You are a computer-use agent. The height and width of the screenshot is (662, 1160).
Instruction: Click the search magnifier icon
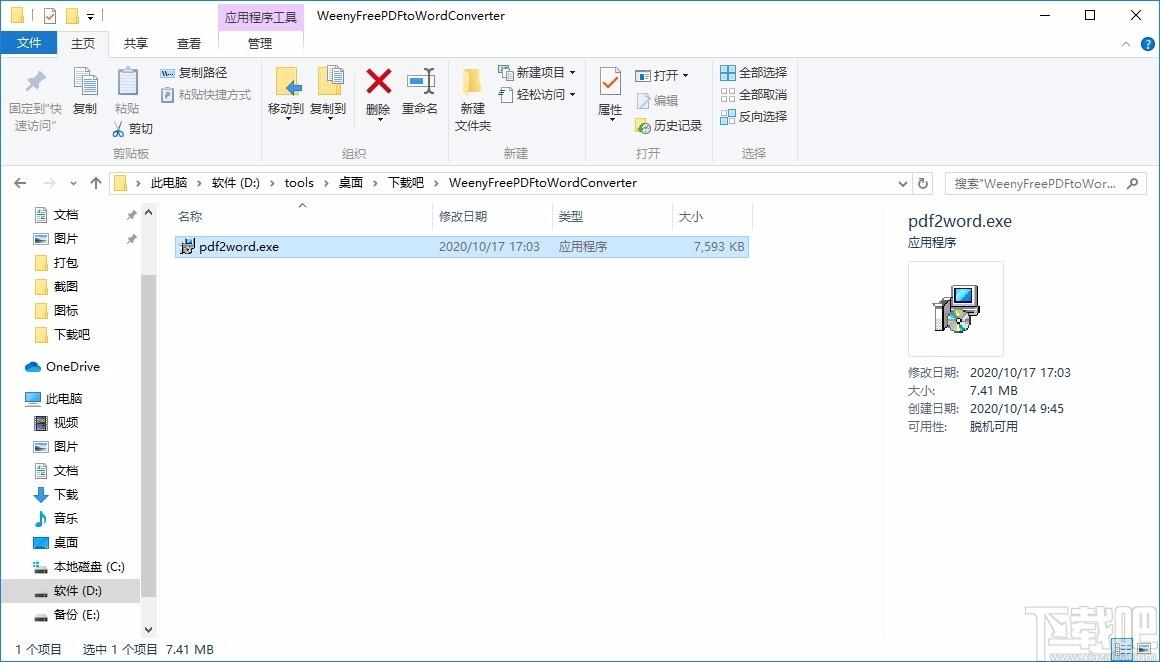[x=1132, y=183]
